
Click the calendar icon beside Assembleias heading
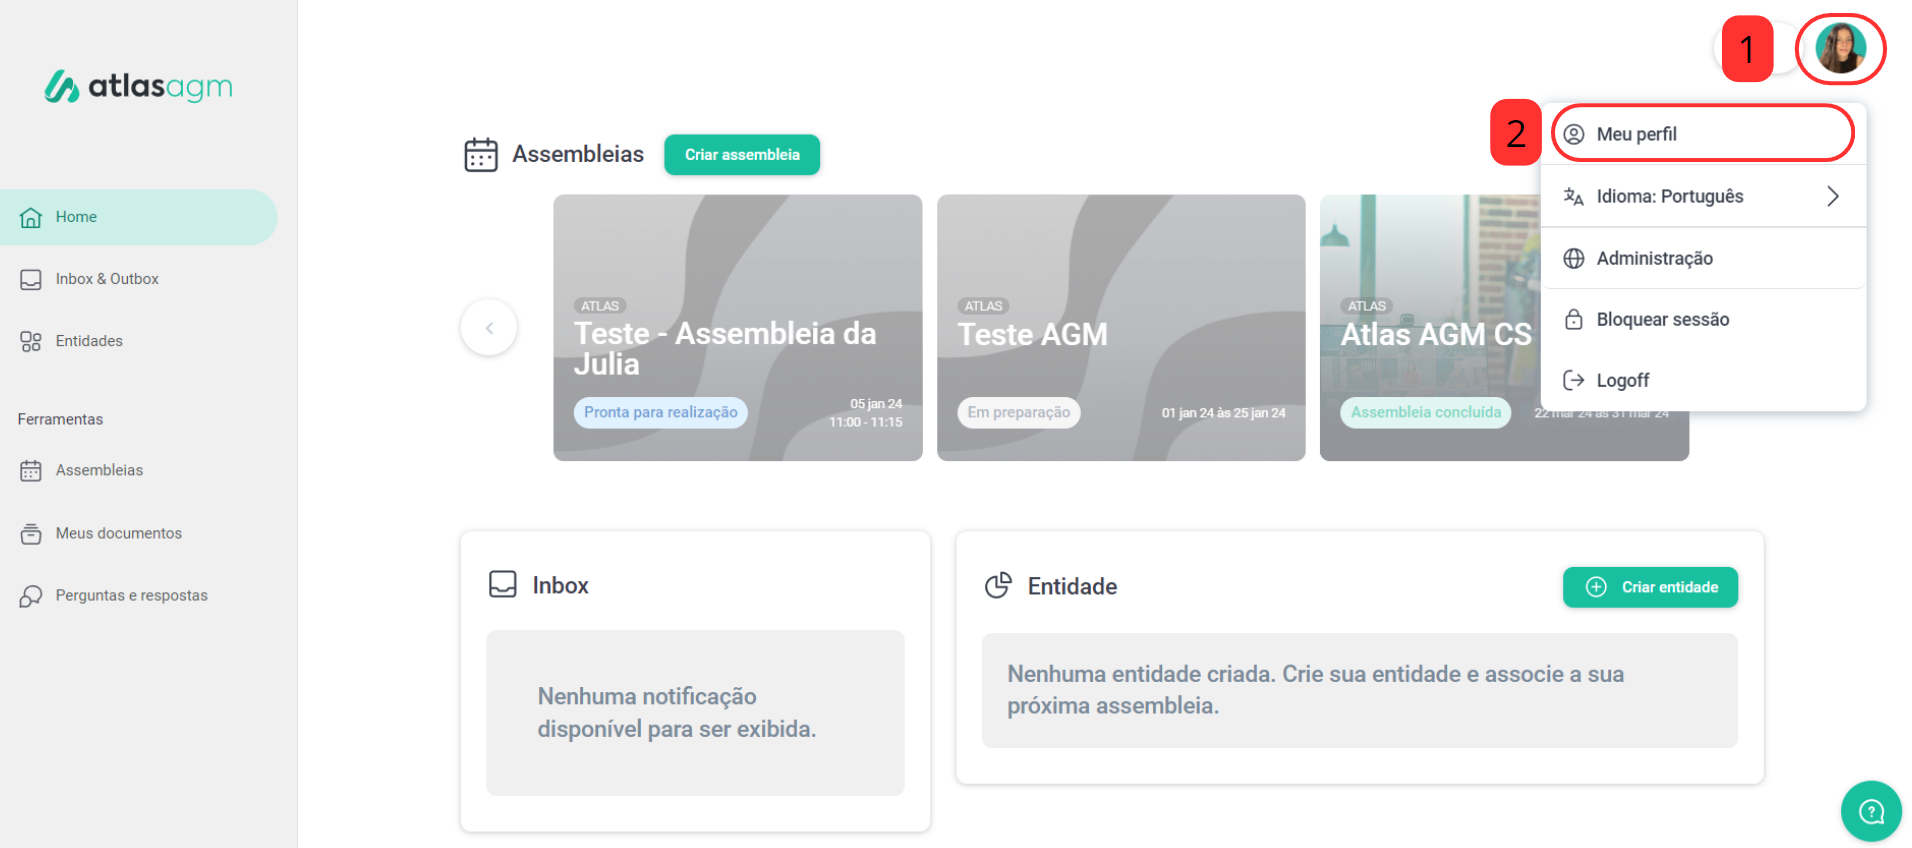tap(481, 155)
